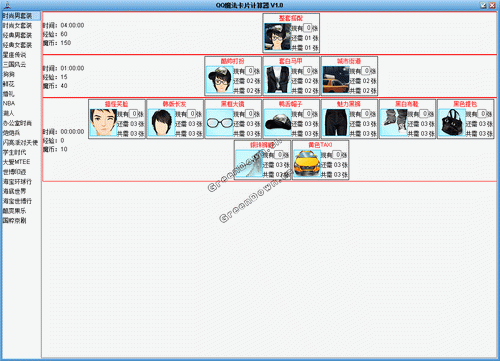Select NBA in the card set list
Viewport: 500px width, 361px height.
click(x=9, y=103)
